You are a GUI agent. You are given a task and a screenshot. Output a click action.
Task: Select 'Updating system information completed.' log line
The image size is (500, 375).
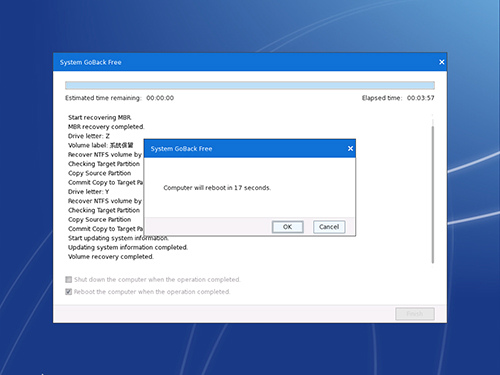coord(128,247)
